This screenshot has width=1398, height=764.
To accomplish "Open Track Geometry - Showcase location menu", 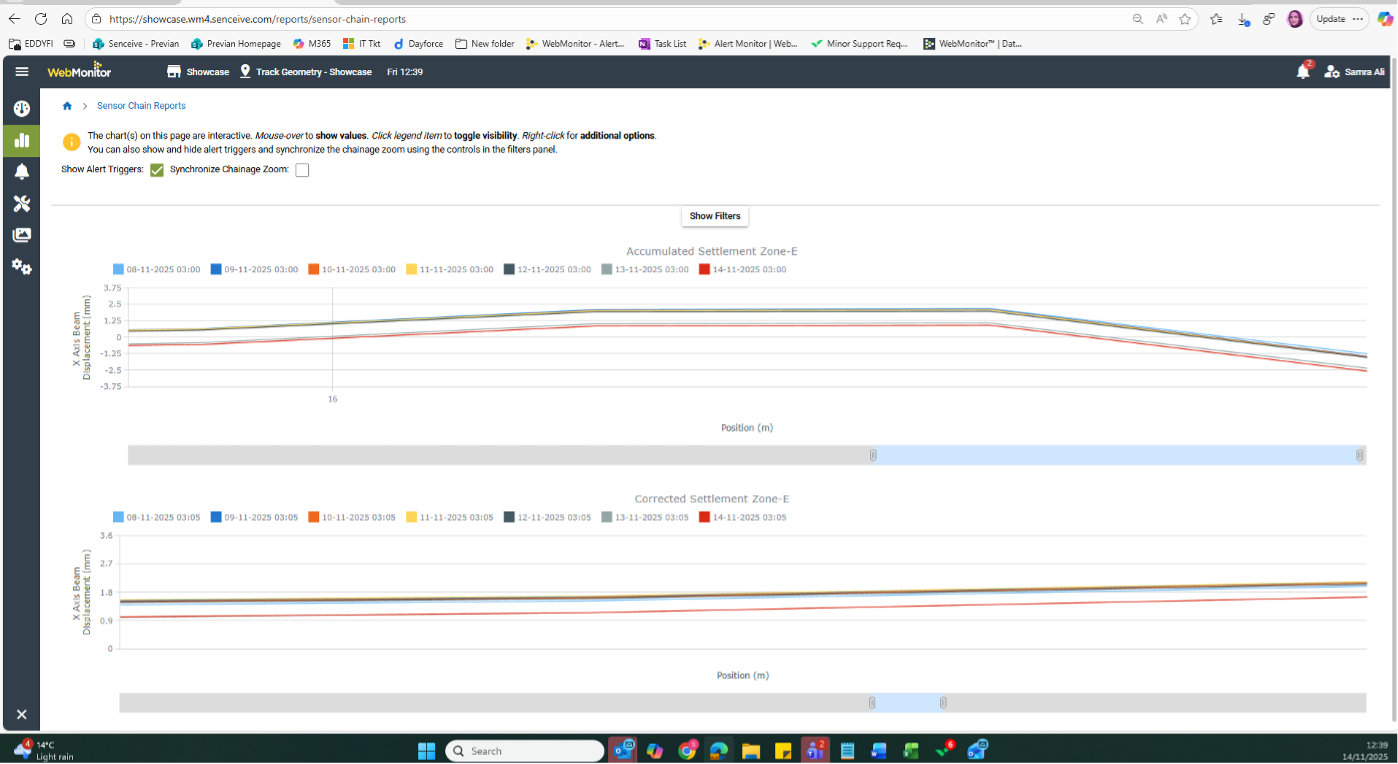I will (x=305, y=72).
